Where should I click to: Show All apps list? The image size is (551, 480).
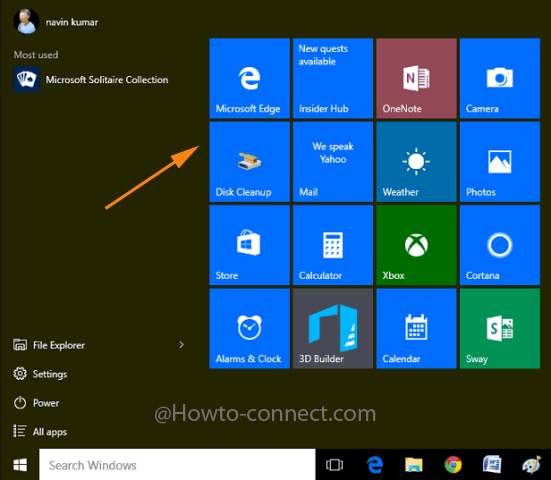pos(40,432)
